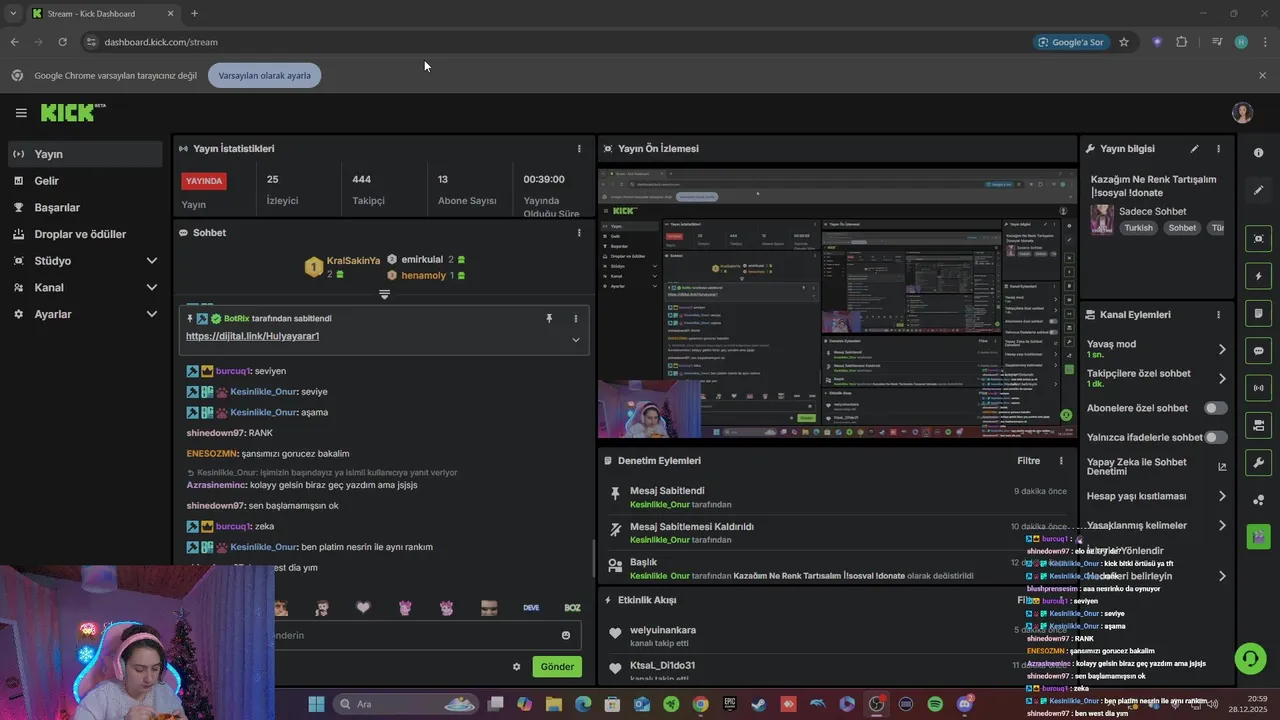
Task: Open the emoji picker in chat input
Action: pyautogui.click(x=566, y=636)
